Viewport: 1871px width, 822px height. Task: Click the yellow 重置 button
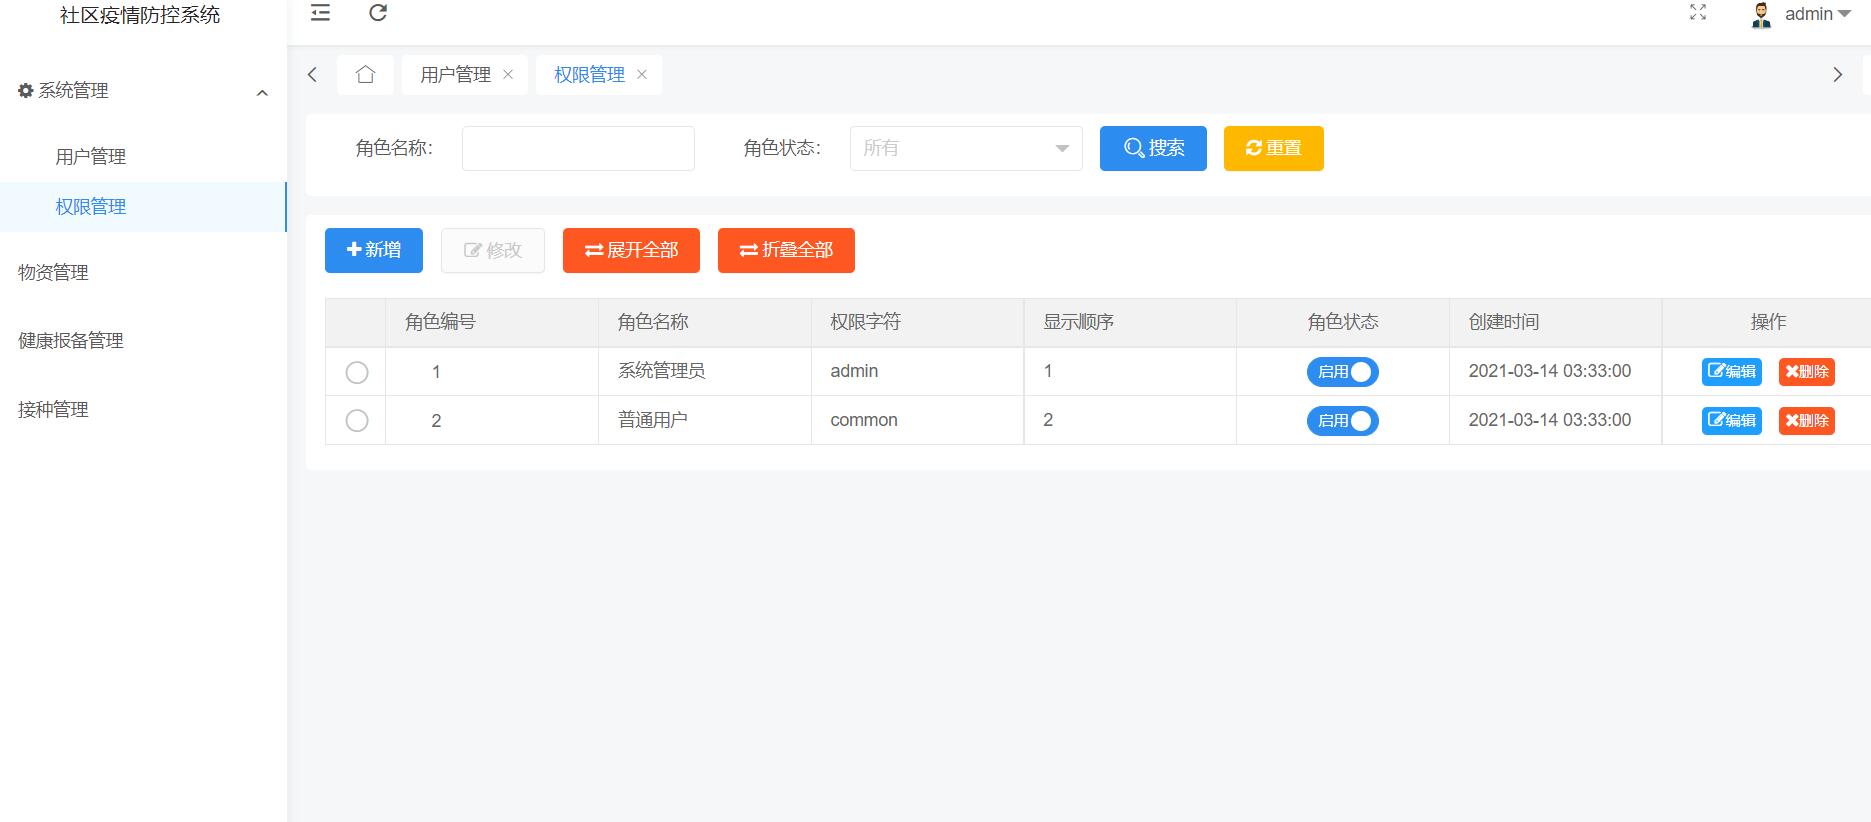[1273, 148]
